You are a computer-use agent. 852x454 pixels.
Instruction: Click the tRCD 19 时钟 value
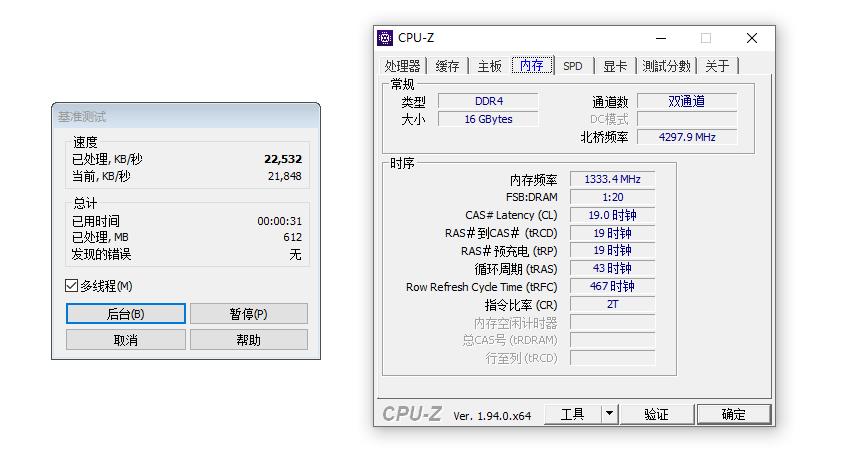(612, 233)
